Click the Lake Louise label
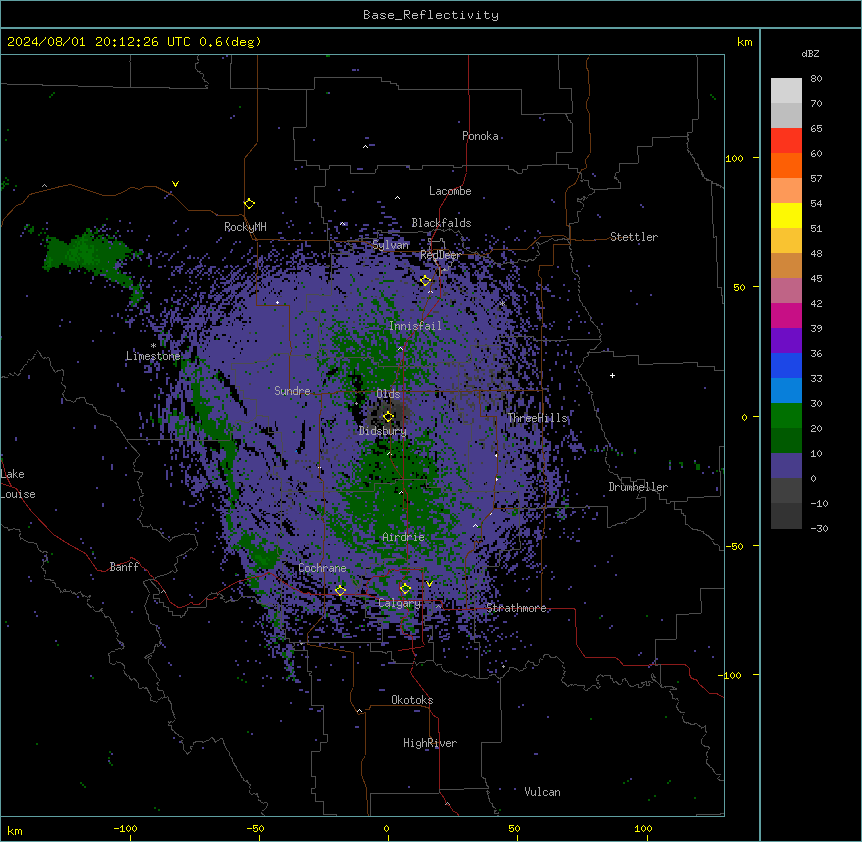The image size is (862, 842). [18, 484]
